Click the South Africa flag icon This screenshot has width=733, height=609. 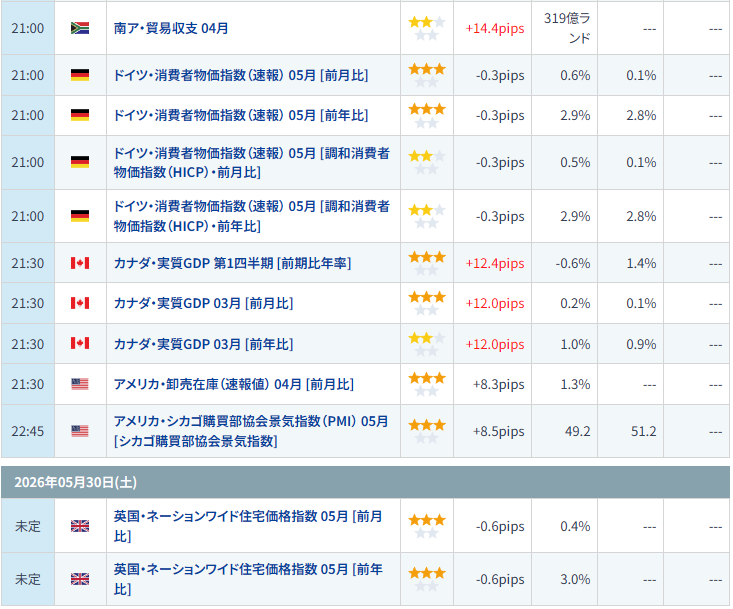[80, 28]
